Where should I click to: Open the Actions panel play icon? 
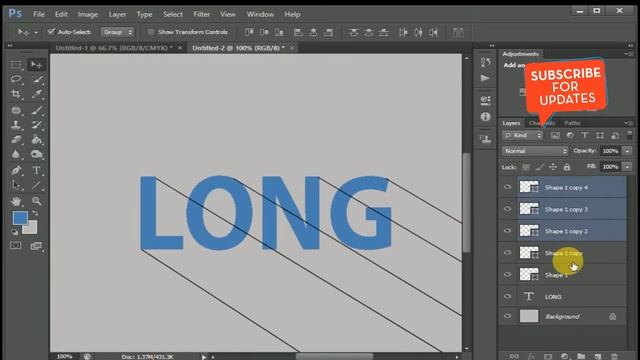click(x=485, y=78)
